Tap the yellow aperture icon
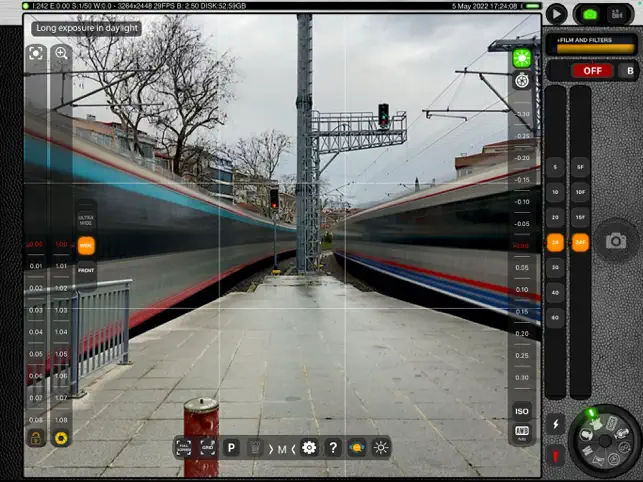 pyautogui.click(x=61, y=439)
